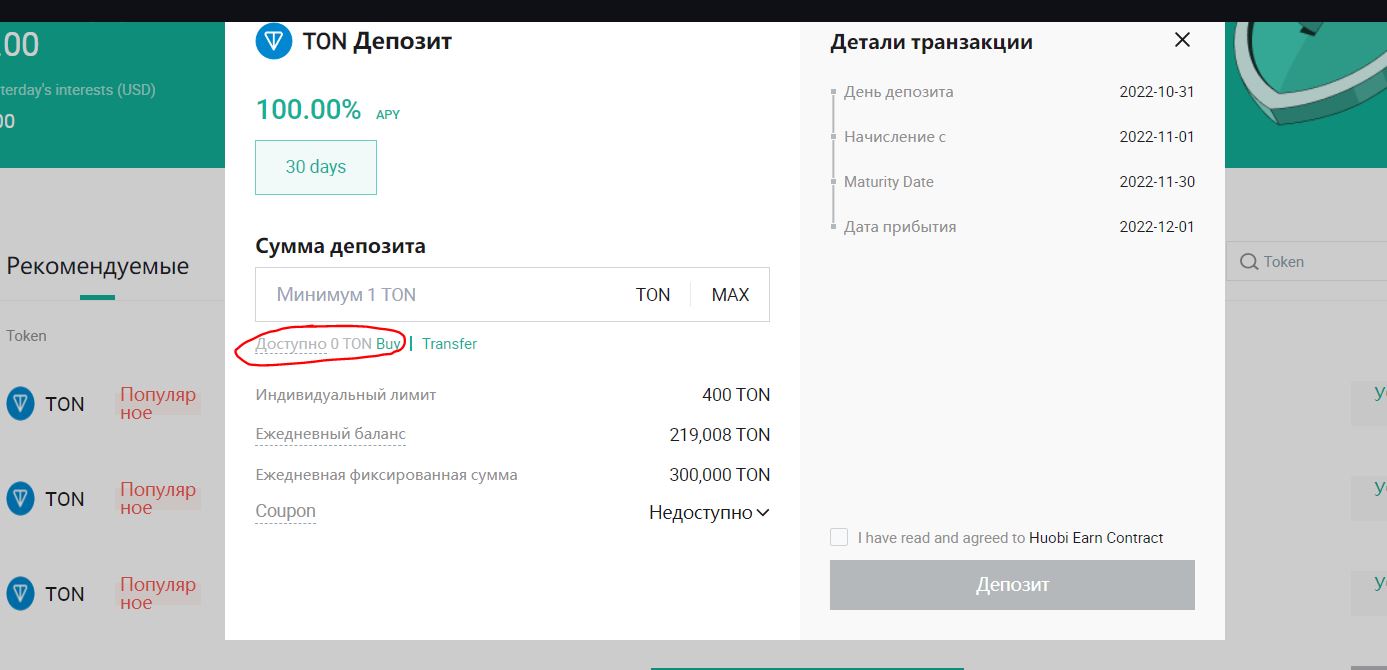Click the second TON token icon in list
Viewport: 1387px width, 670px height.
(21, 499)
